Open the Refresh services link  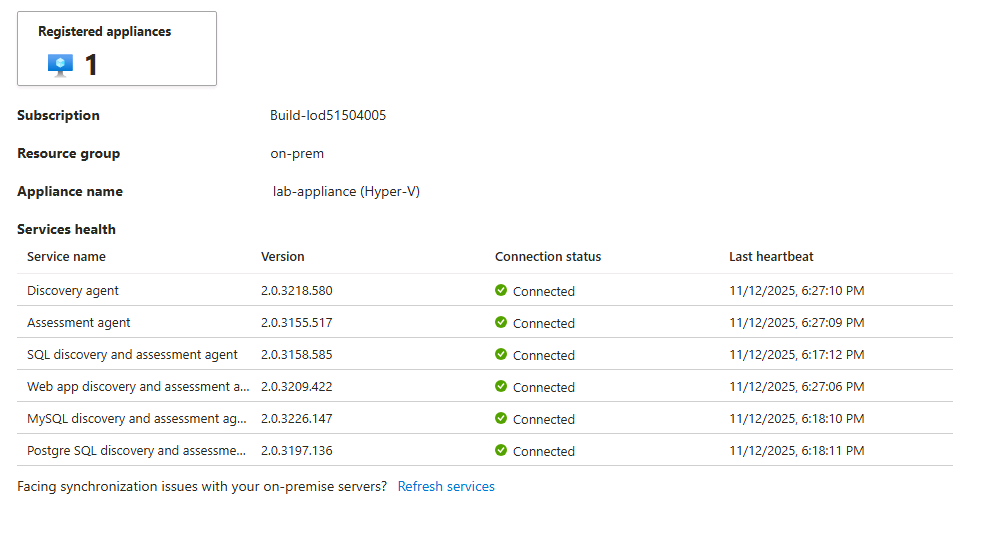(446, 486)
